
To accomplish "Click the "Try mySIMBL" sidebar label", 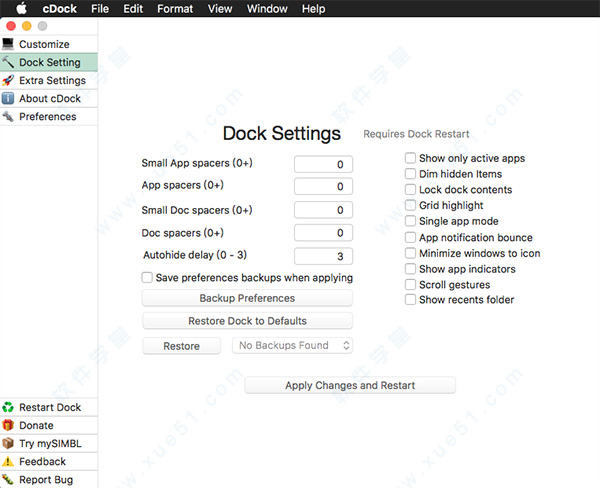I will [51, 443].
